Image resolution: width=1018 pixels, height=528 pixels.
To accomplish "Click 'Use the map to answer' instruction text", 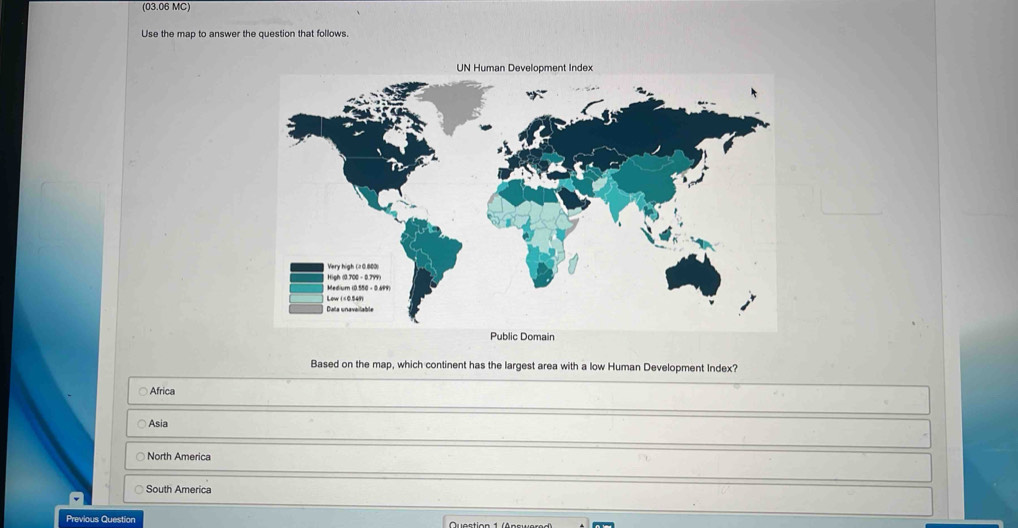I will click(x=245, y=33).
